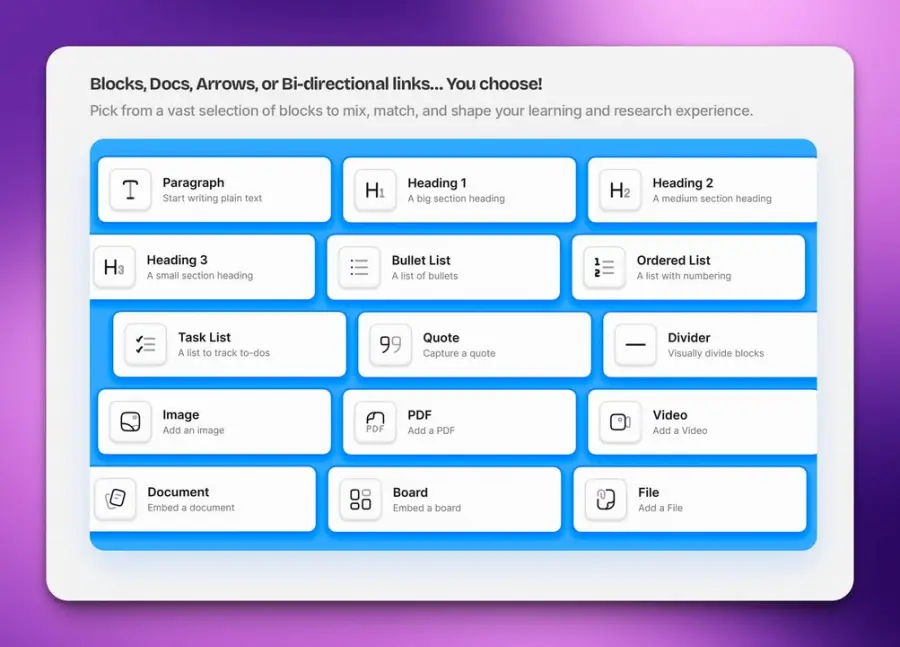Viewport: 900px width, 647px height.
Task: Click the Board grid icon
Action: point(360,500)
